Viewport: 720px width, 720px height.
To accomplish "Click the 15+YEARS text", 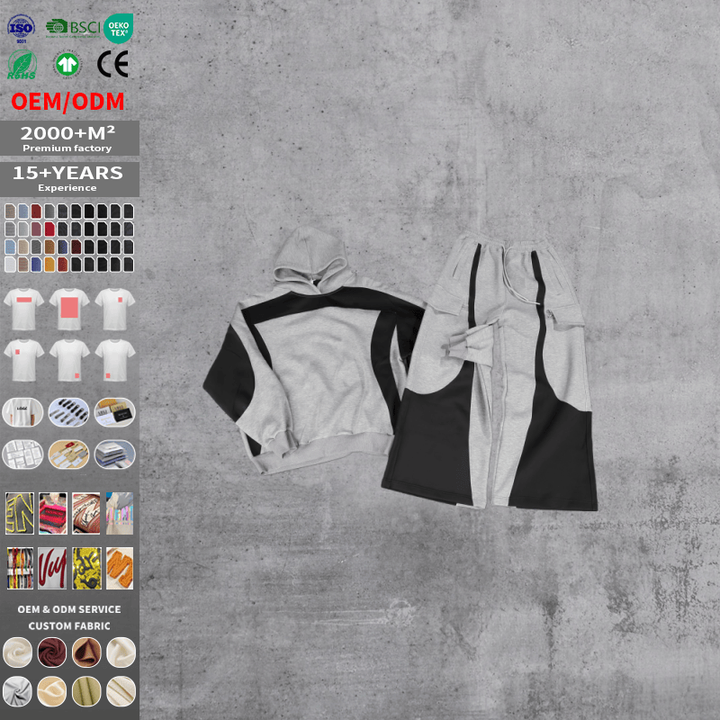I will tap(68, 173).
